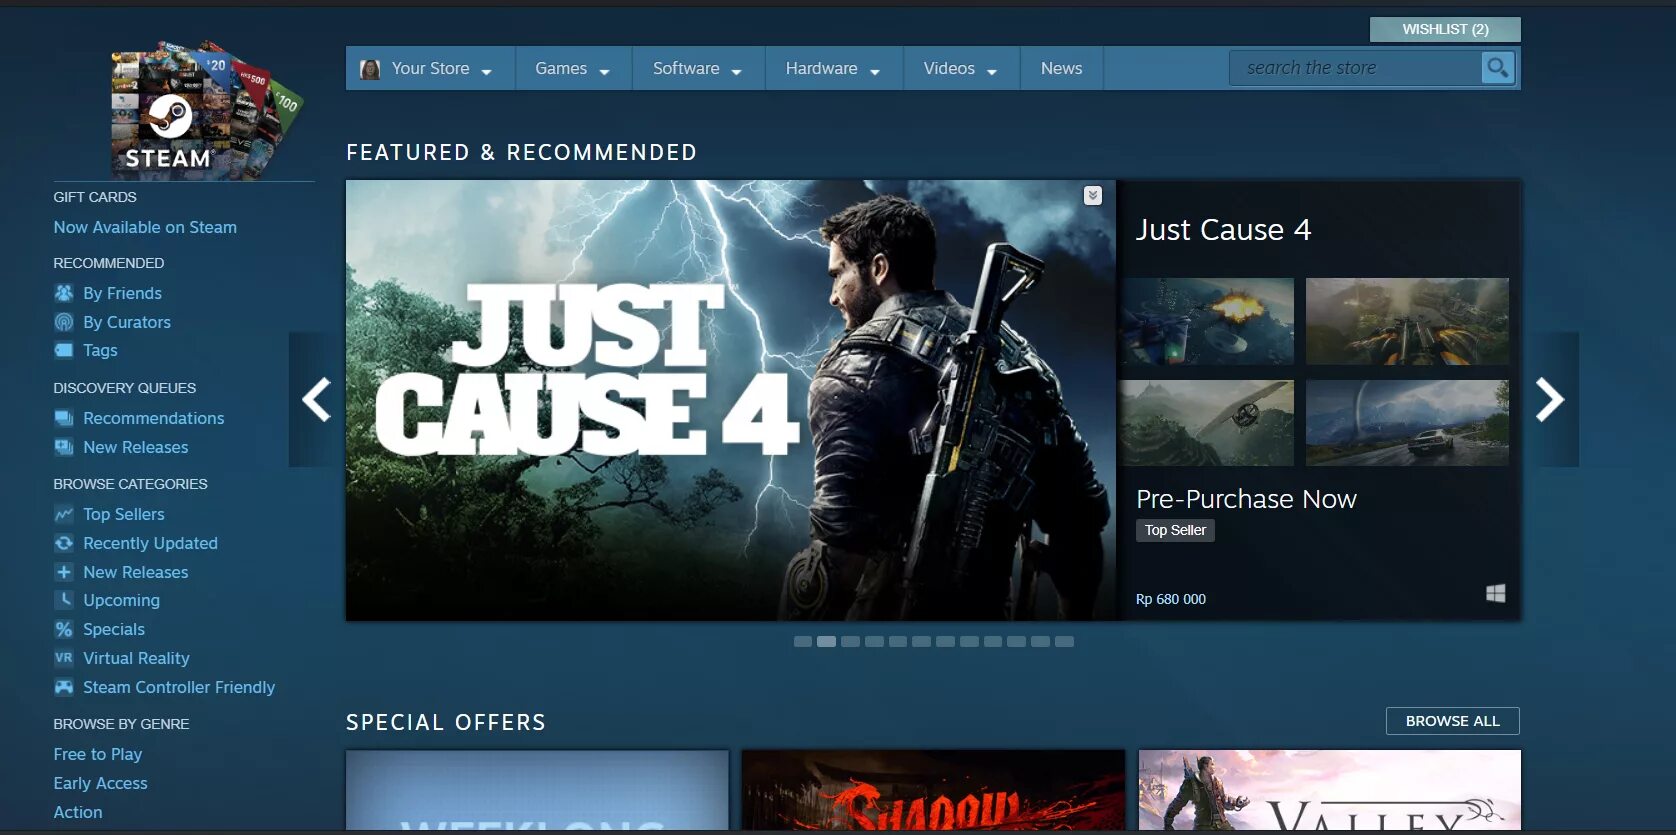The height and width of the screenshot is (835, 1676).
Task: Click the user avatar in Your Store tab
Action: coord(370,69)
